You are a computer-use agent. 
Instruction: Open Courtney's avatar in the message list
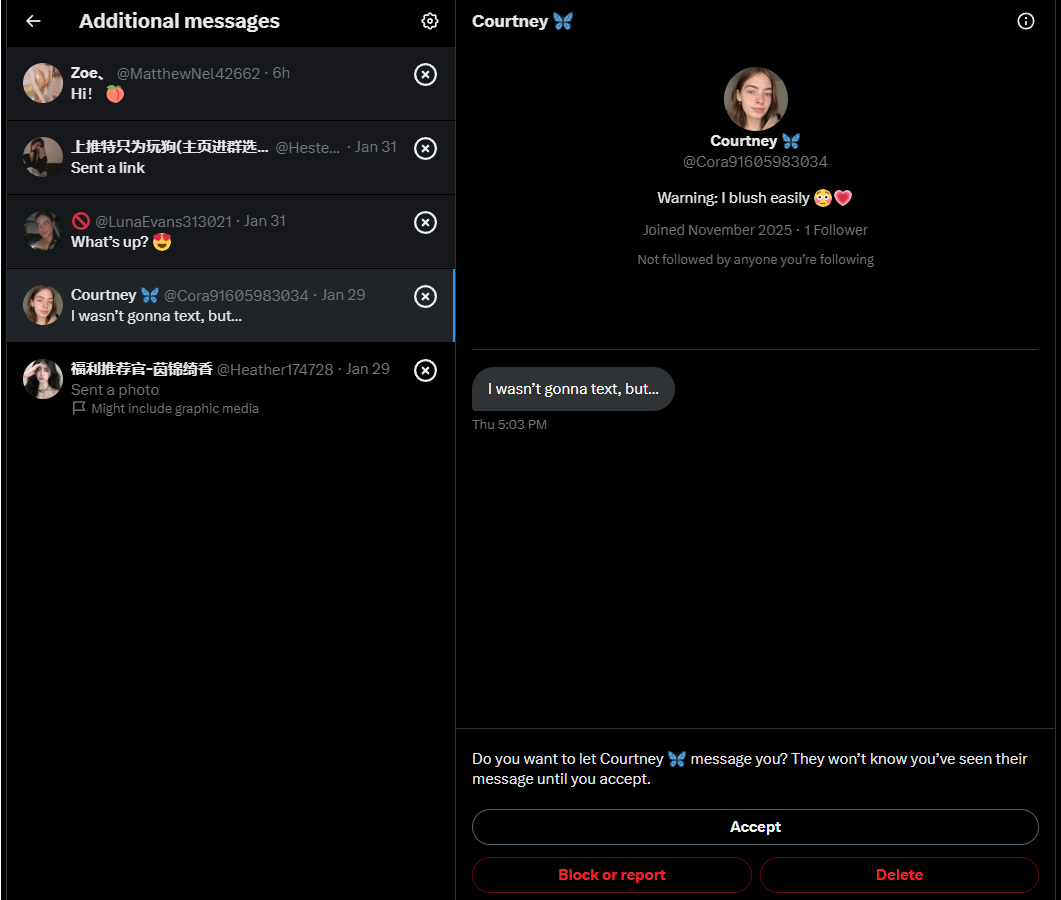tap(43, 305)
